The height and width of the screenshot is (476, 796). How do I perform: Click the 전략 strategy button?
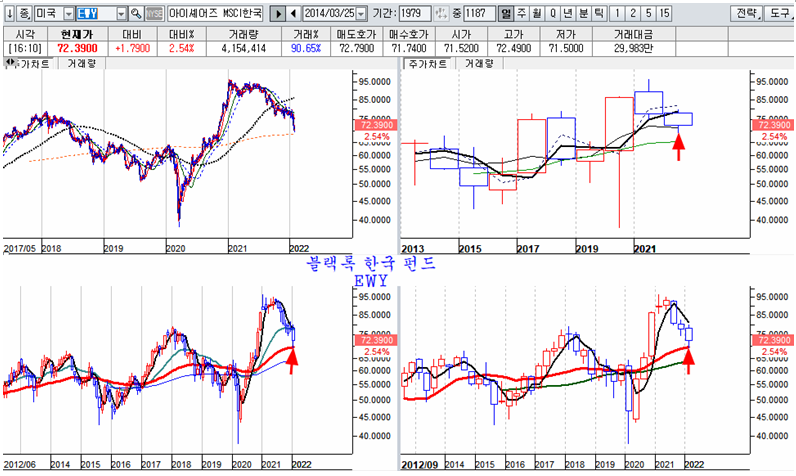coord(746,14)
